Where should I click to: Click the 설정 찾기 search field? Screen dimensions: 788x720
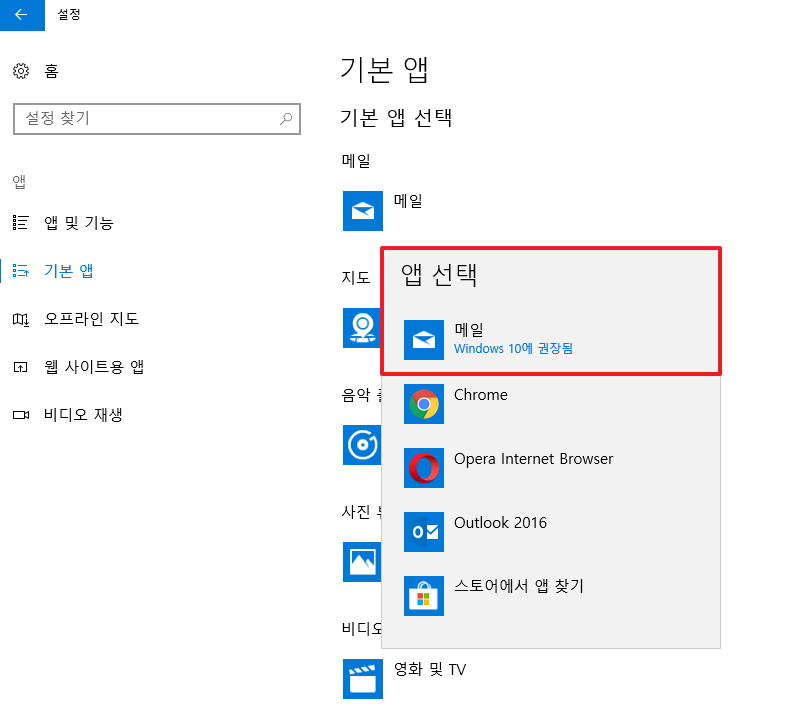[157, 119]
